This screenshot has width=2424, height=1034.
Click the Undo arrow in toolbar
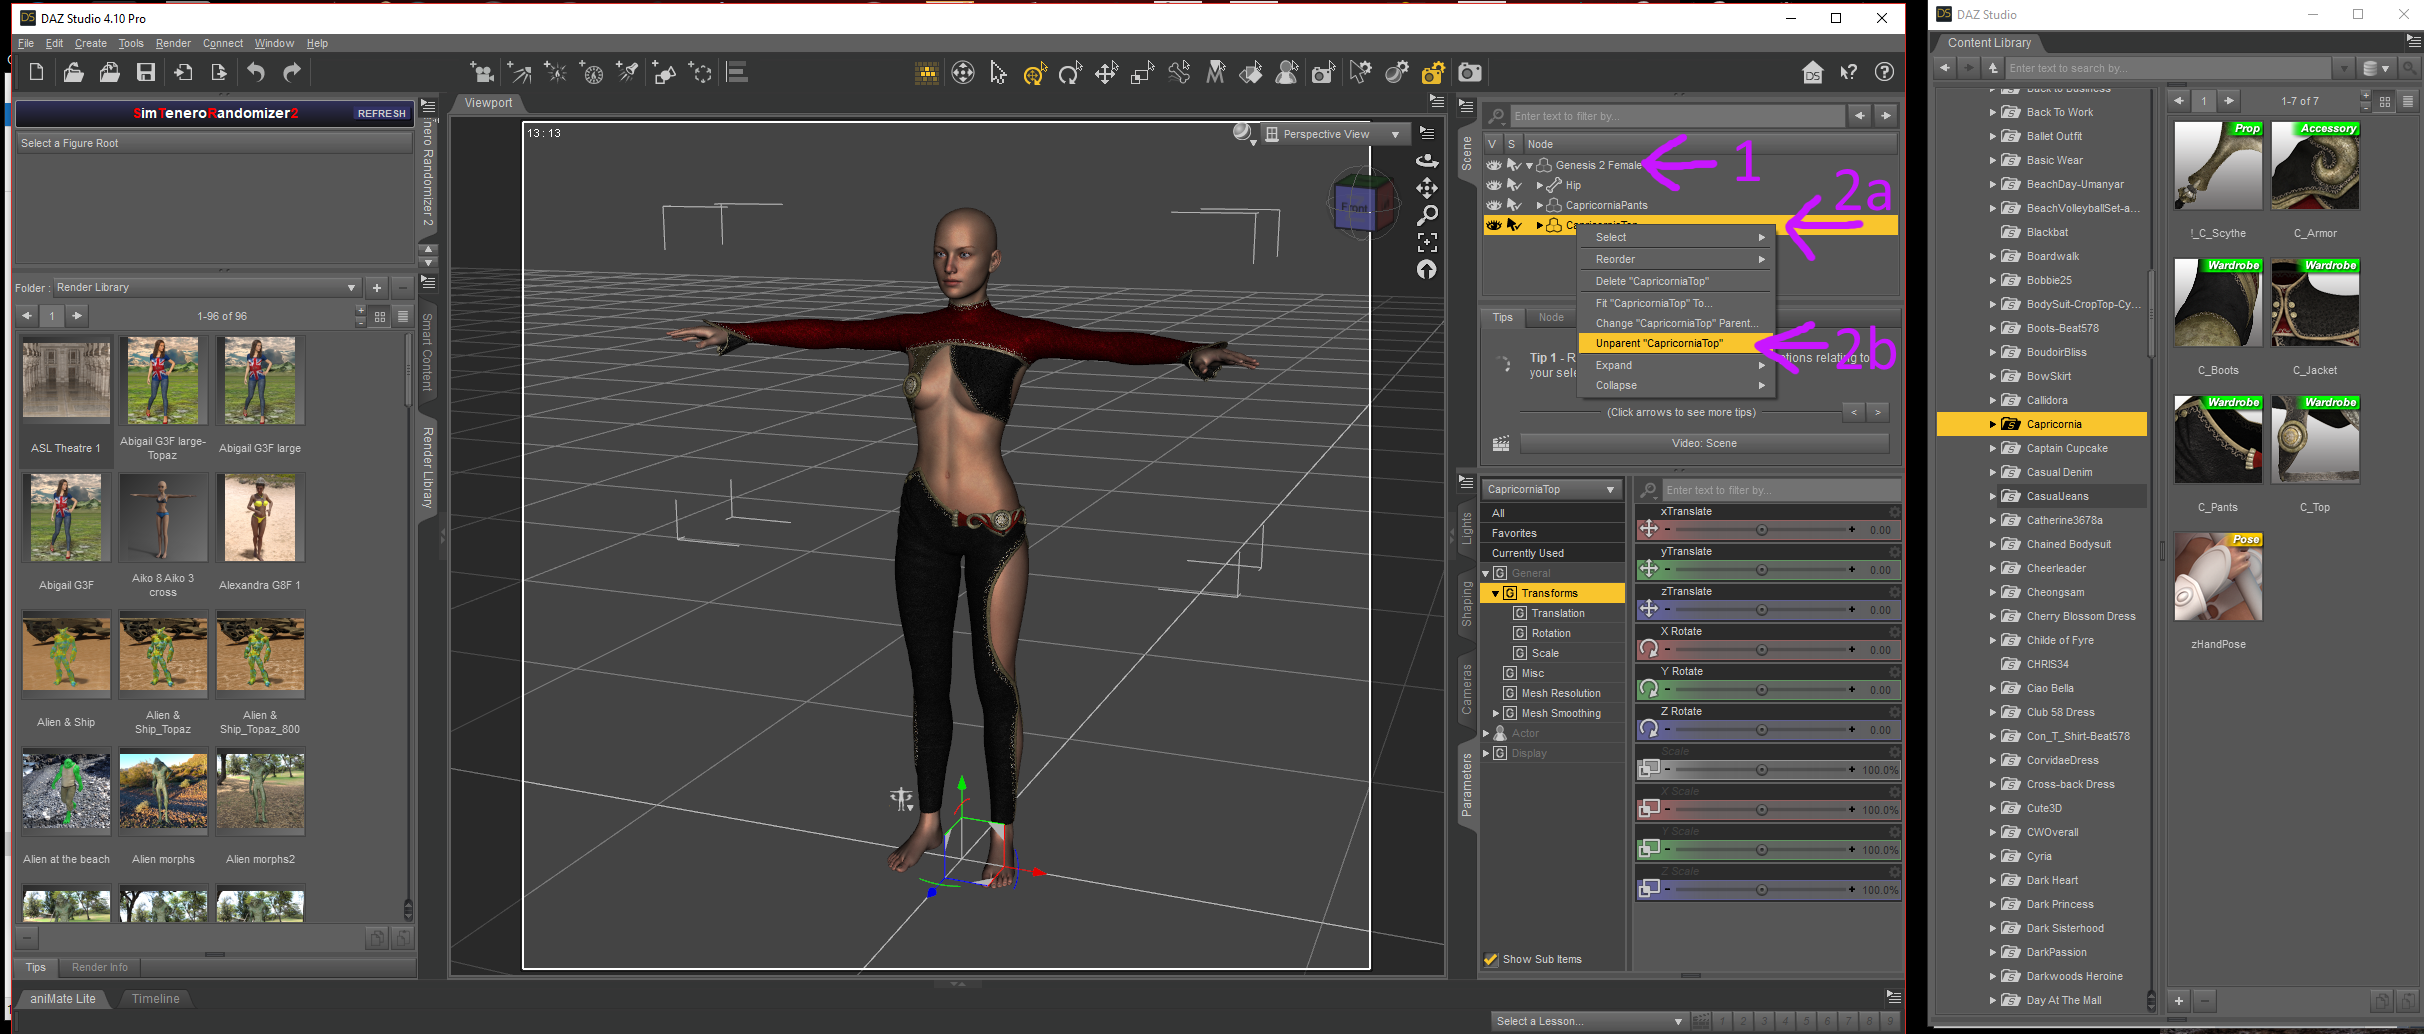tap(256, 72)
